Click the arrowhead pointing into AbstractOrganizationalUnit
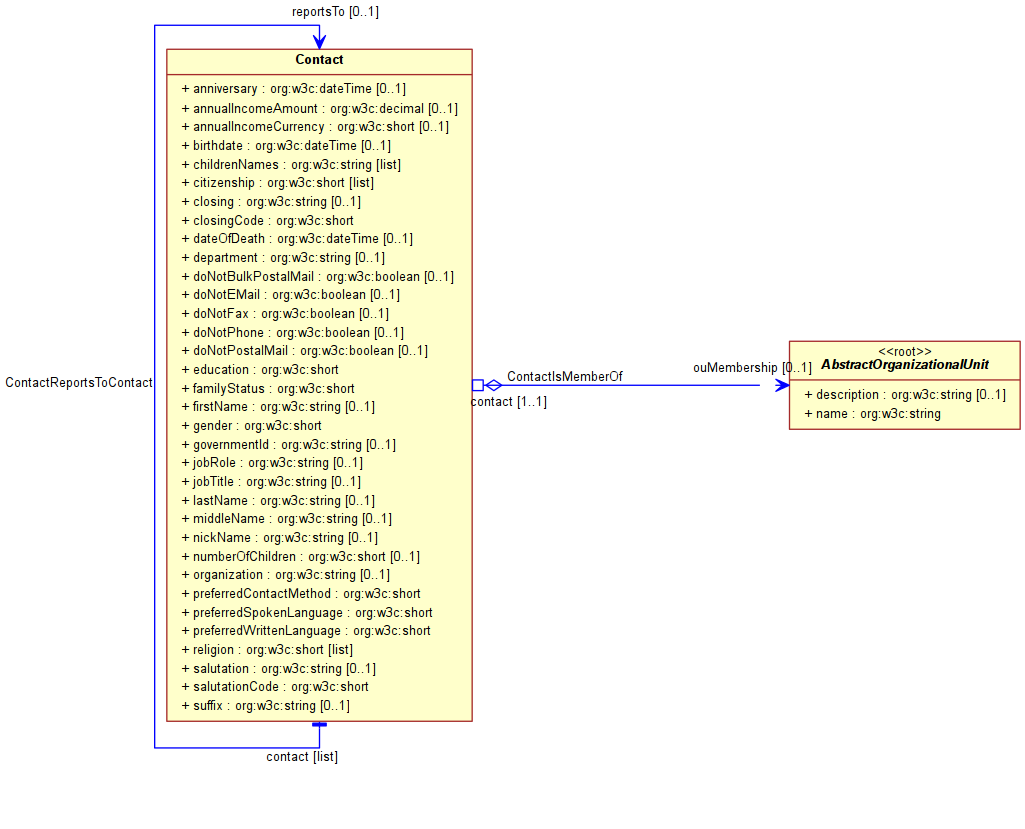 [782, 386]
